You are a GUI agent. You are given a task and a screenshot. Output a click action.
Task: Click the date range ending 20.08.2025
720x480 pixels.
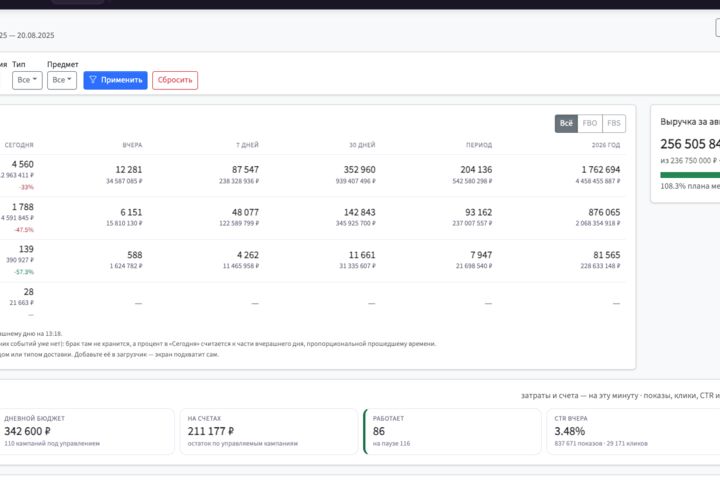(x=27, y=35)
